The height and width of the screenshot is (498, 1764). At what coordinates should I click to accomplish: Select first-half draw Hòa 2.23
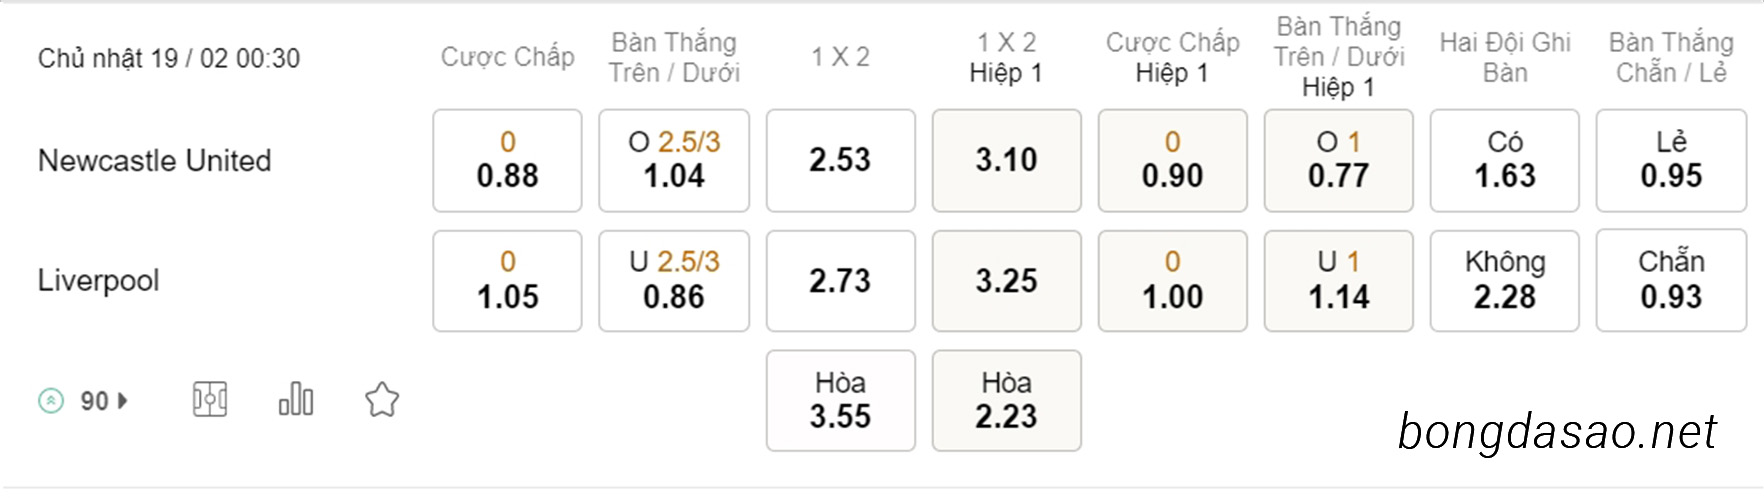1006,400
